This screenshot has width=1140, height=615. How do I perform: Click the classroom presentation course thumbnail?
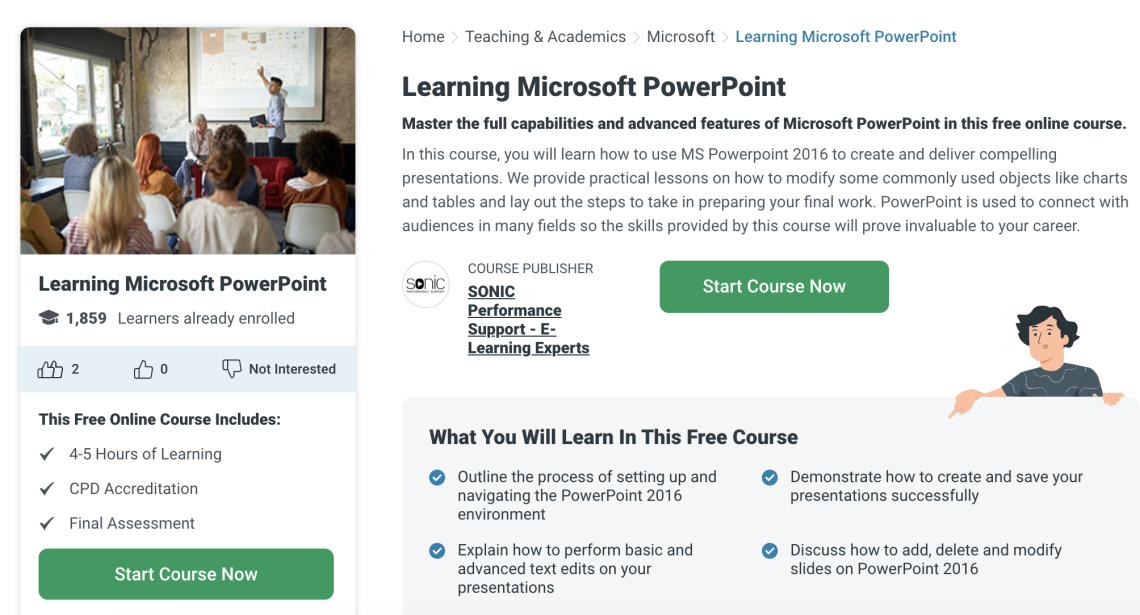(186, 139)
